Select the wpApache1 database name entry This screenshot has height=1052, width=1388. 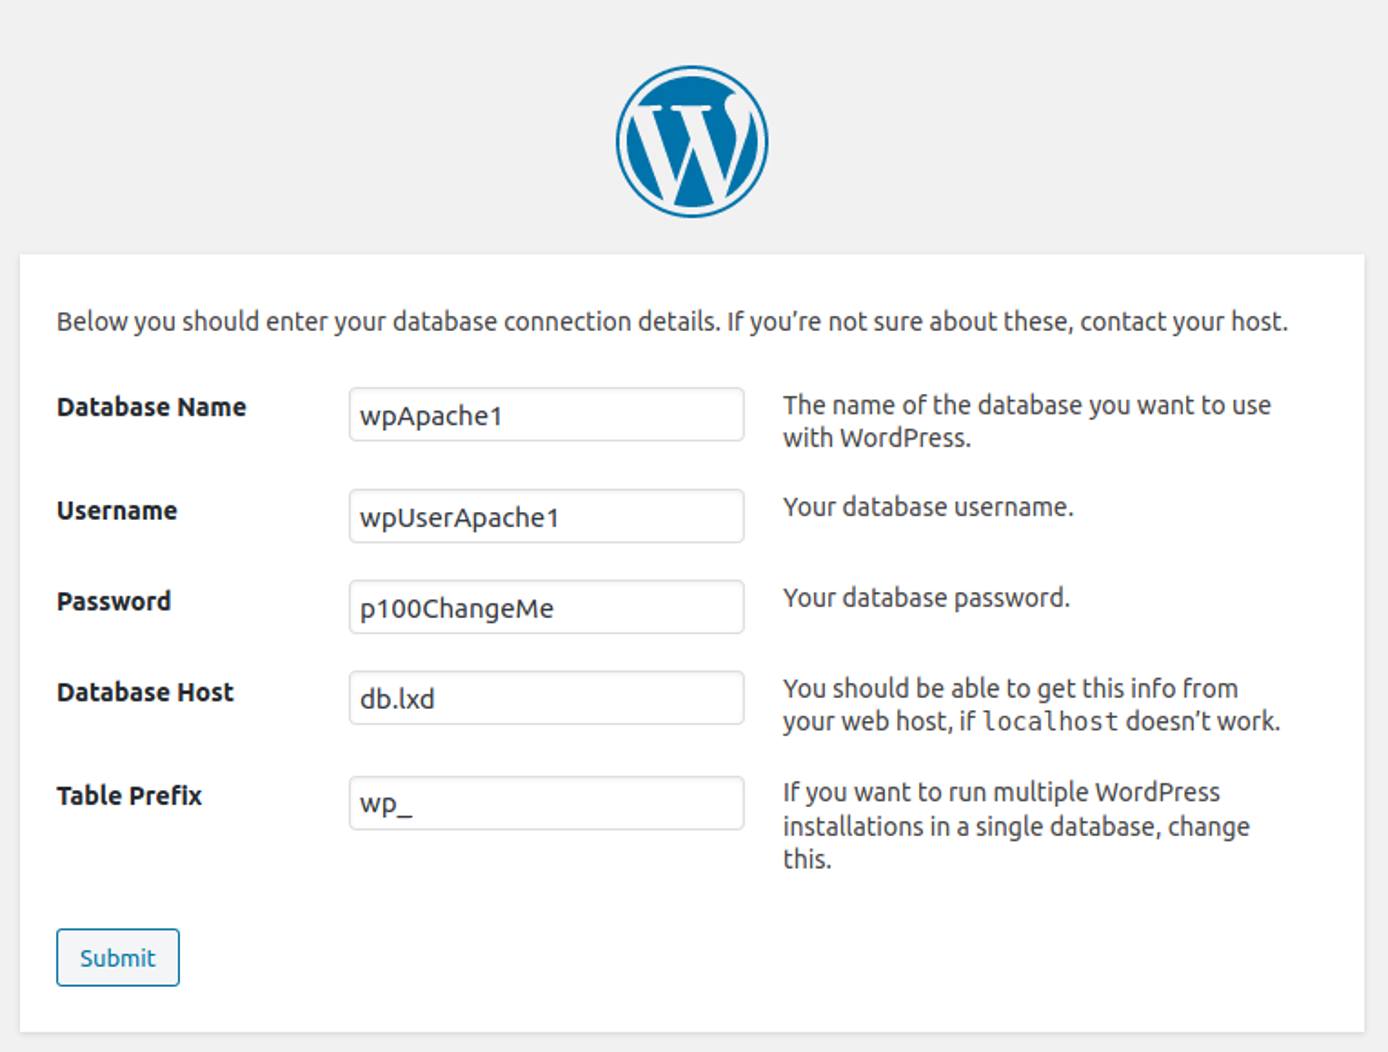coord(545,414)
